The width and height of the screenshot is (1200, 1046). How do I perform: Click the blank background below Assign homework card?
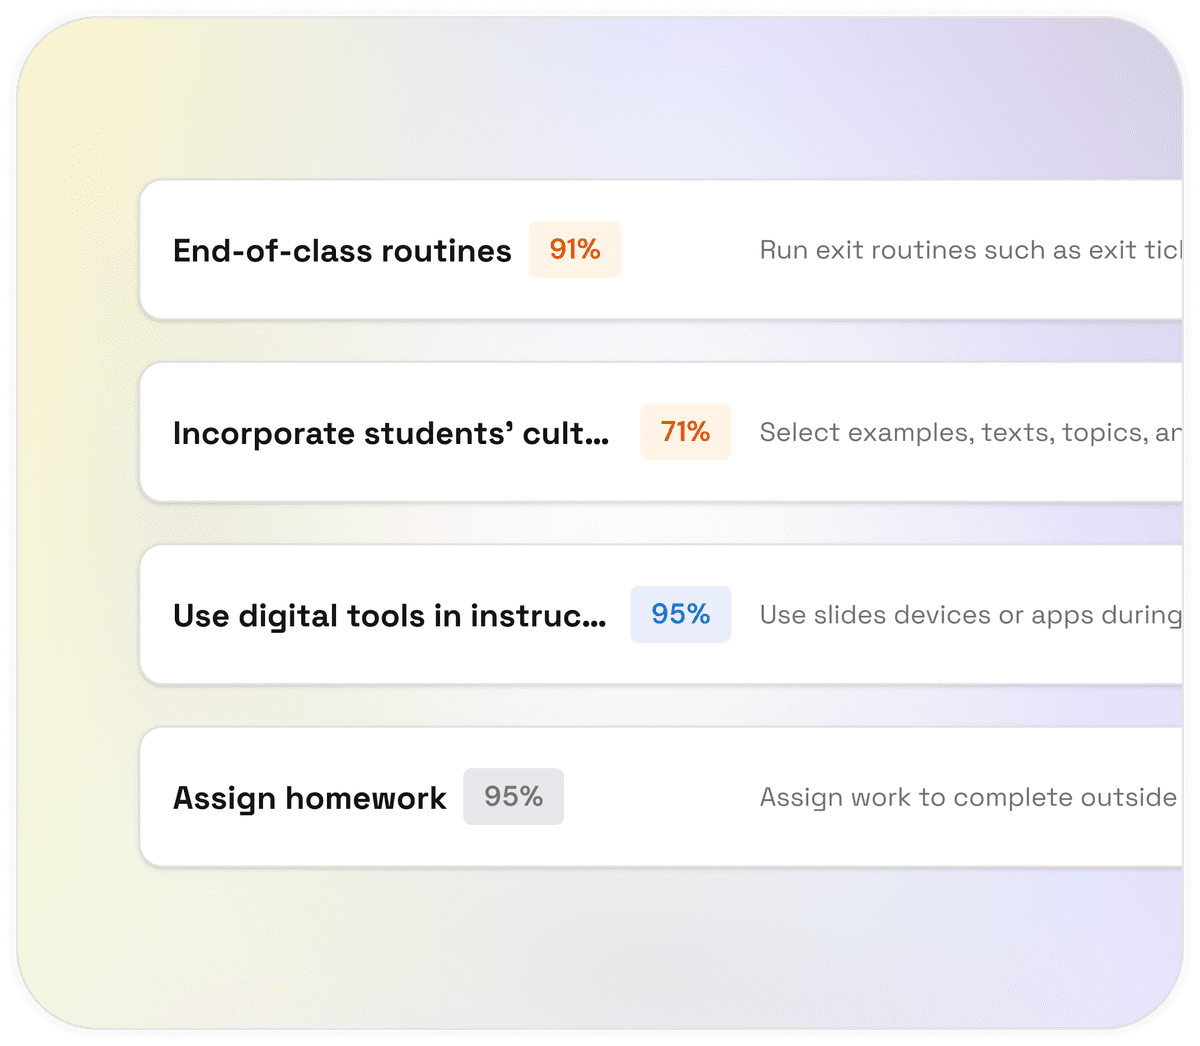coord(600,950)
